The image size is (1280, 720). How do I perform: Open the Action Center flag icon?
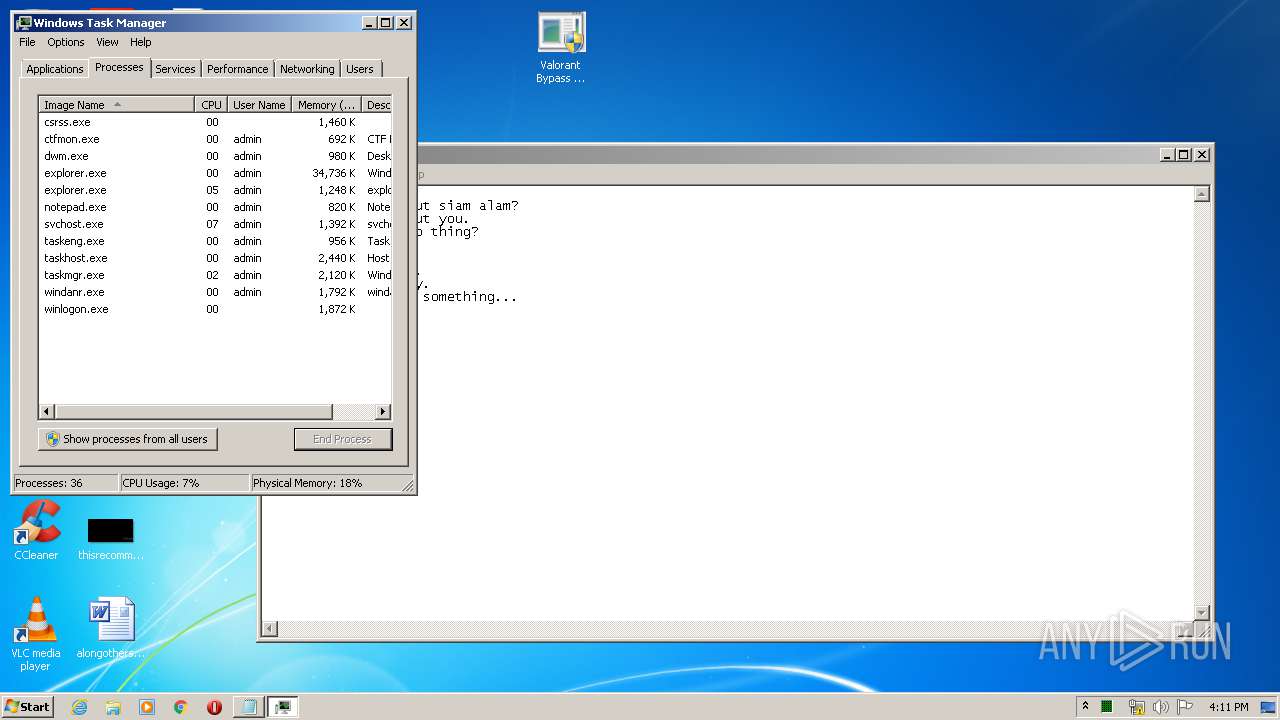[1185, 707]
